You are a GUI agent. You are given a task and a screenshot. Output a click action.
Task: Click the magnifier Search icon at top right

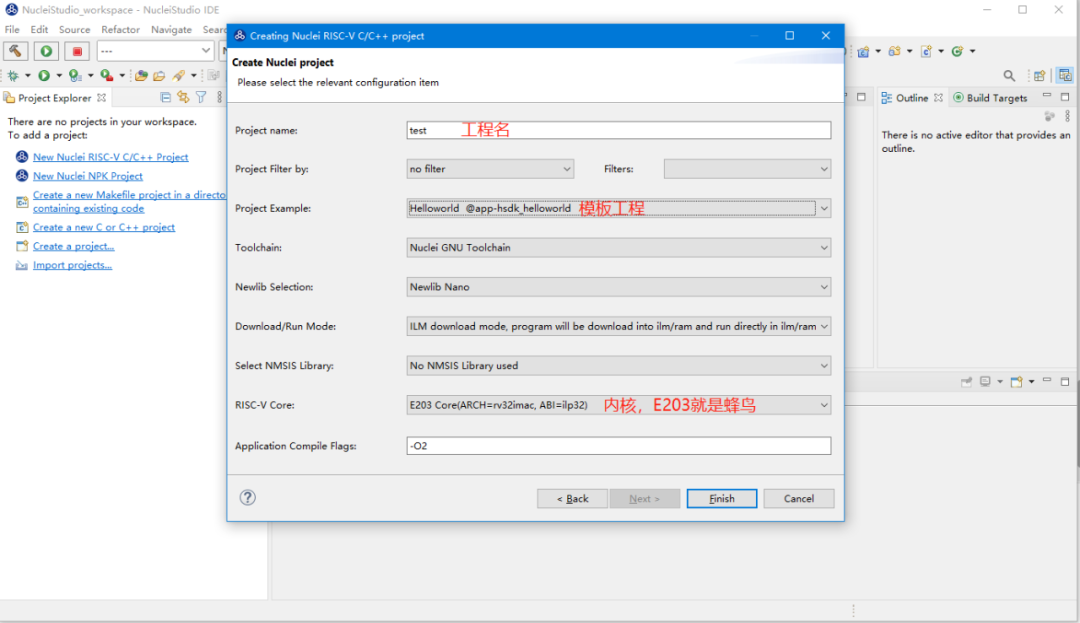(1009, 76)
